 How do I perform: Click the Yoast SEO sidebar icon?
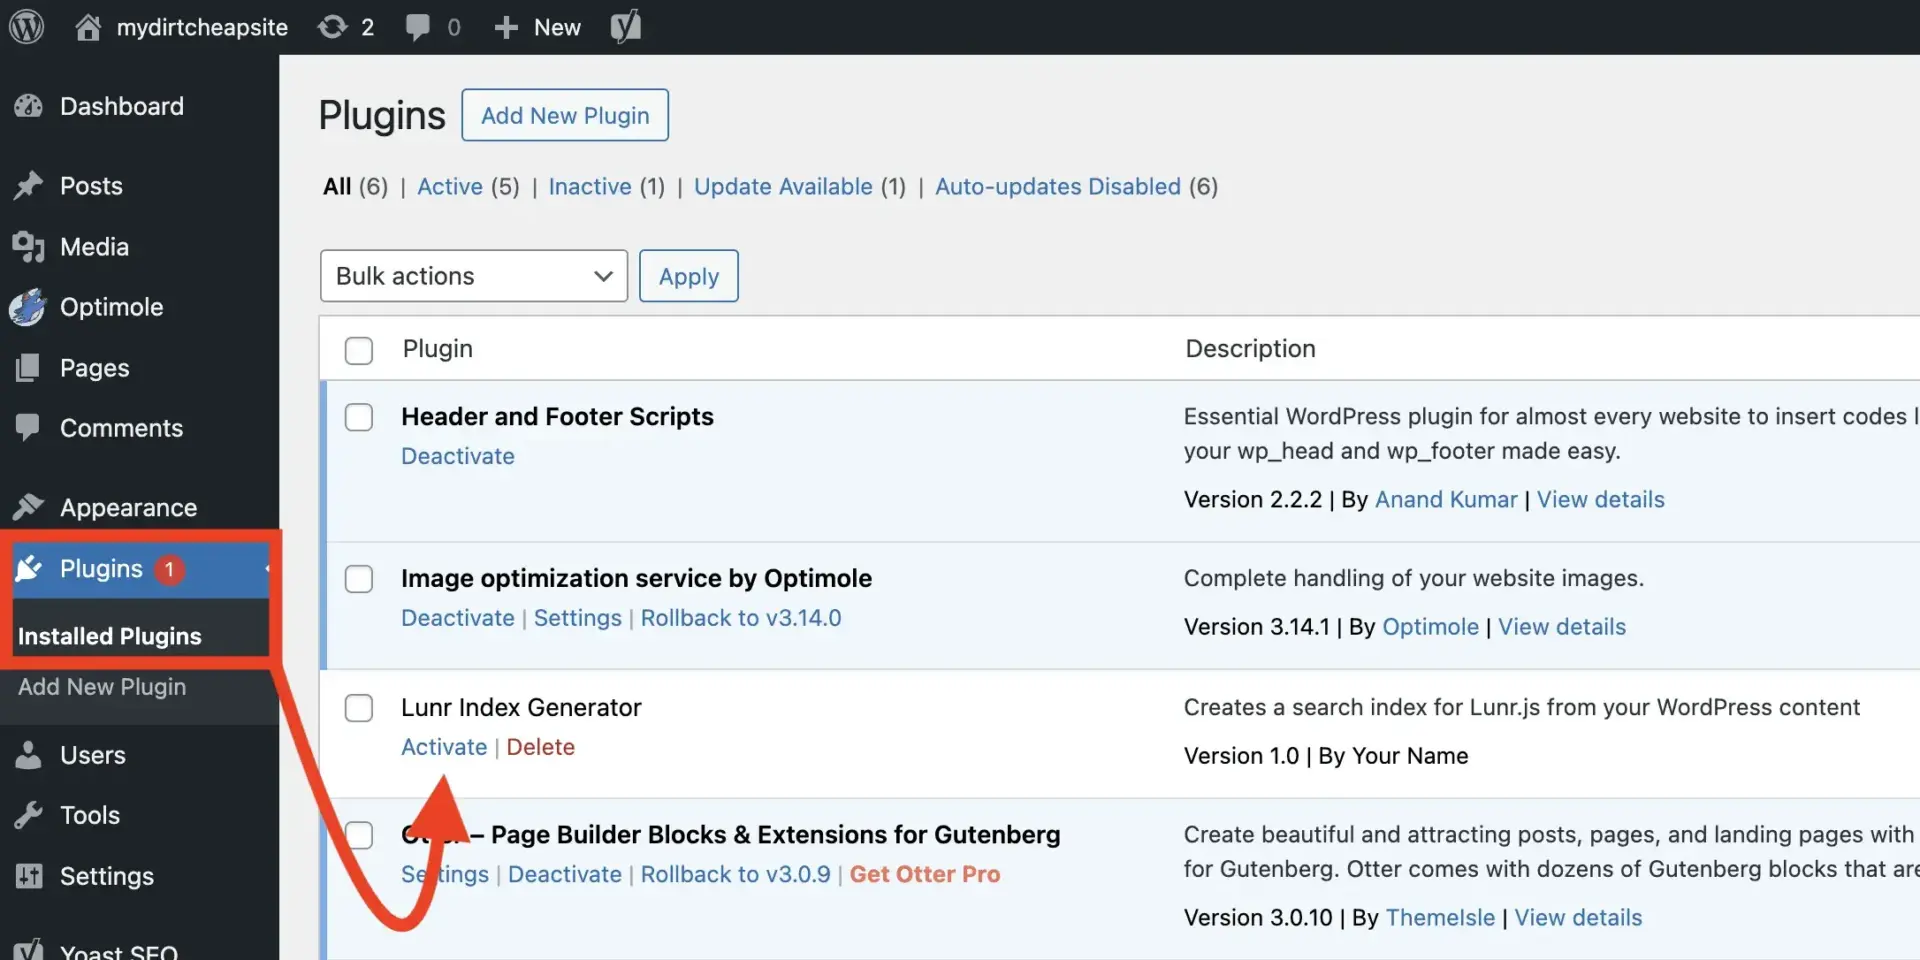29,948
